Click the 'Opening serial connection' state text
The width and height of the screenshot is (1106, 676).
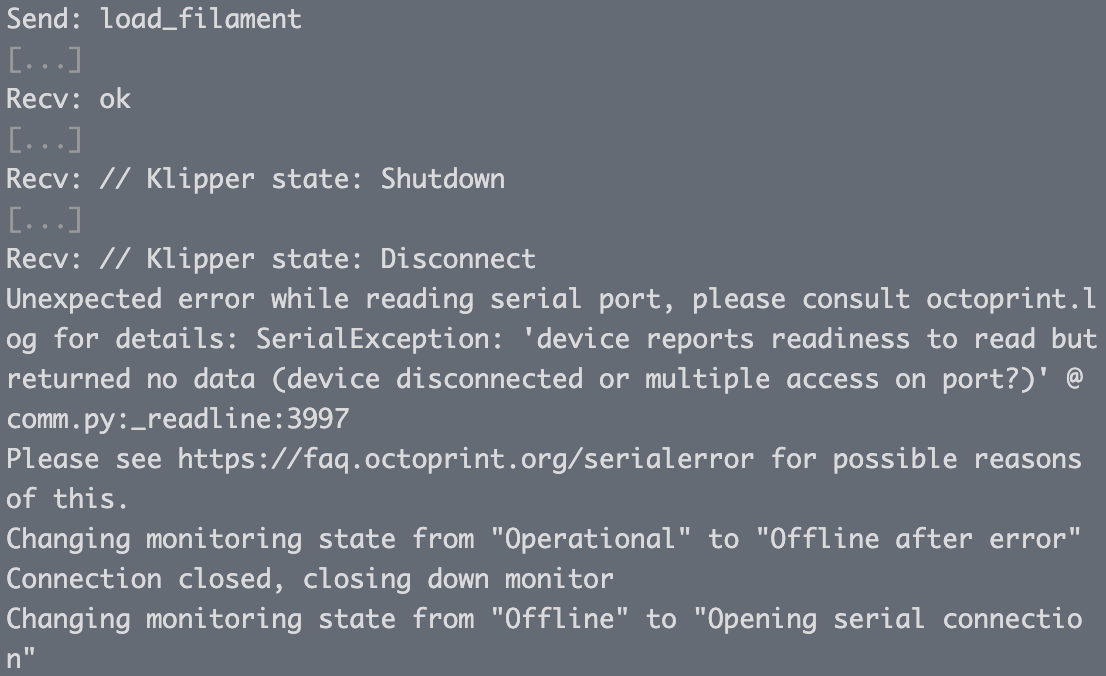click(x=887, y=619)
